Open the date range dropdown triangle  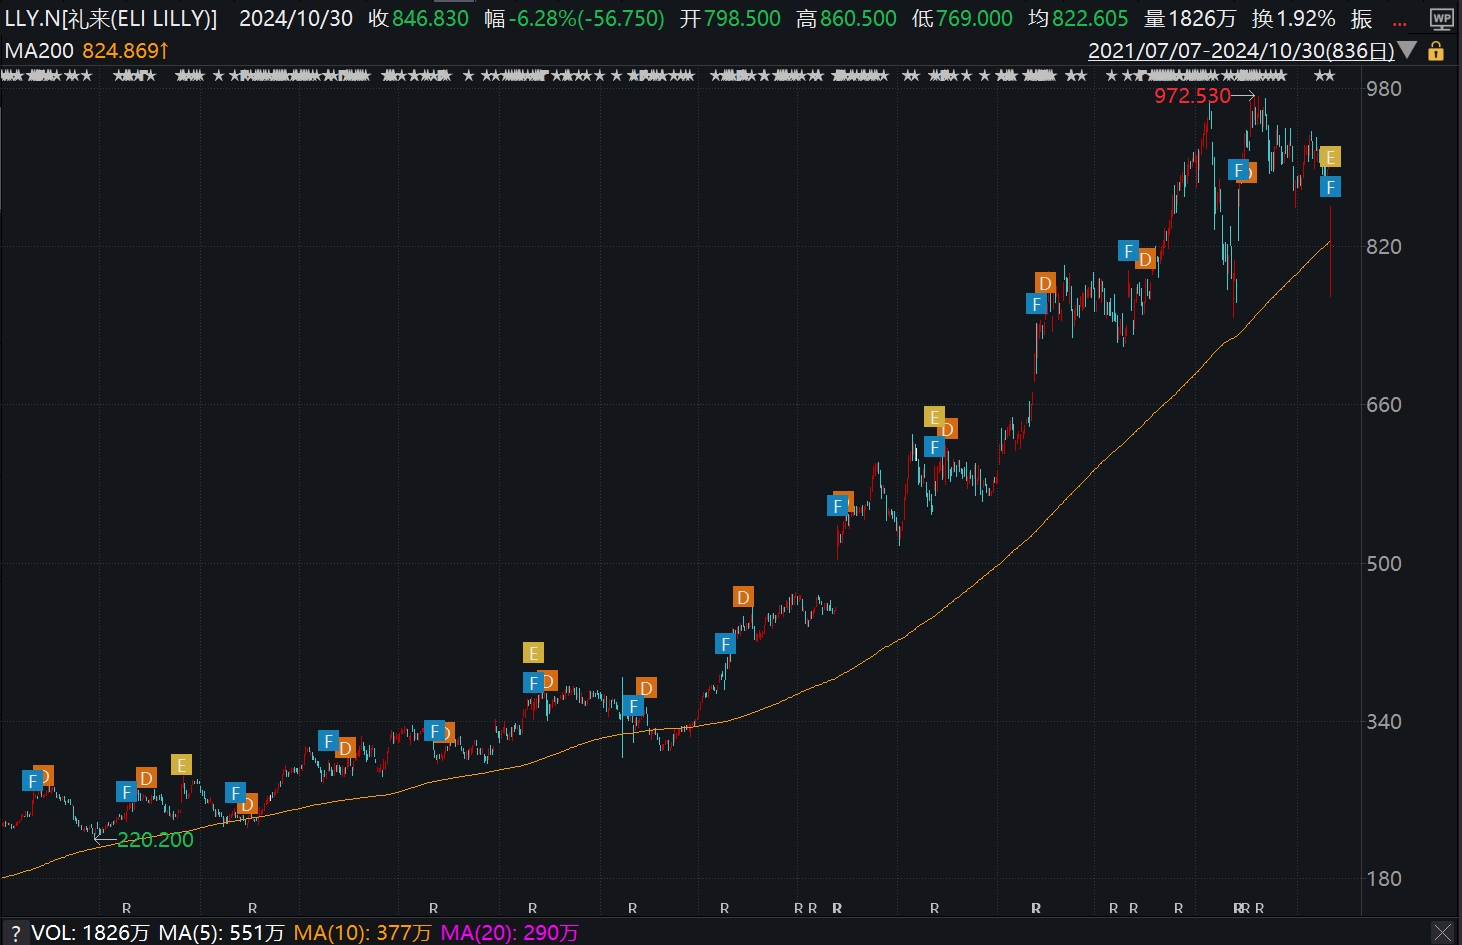(x=1407, y=50)
